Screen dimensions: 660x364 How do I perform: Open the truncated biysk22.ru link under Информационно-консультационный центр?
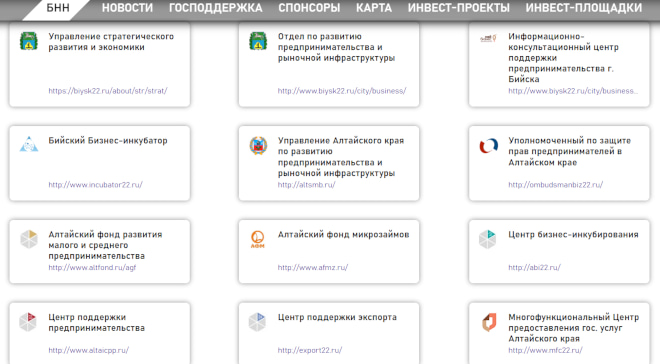pos(573,90)
